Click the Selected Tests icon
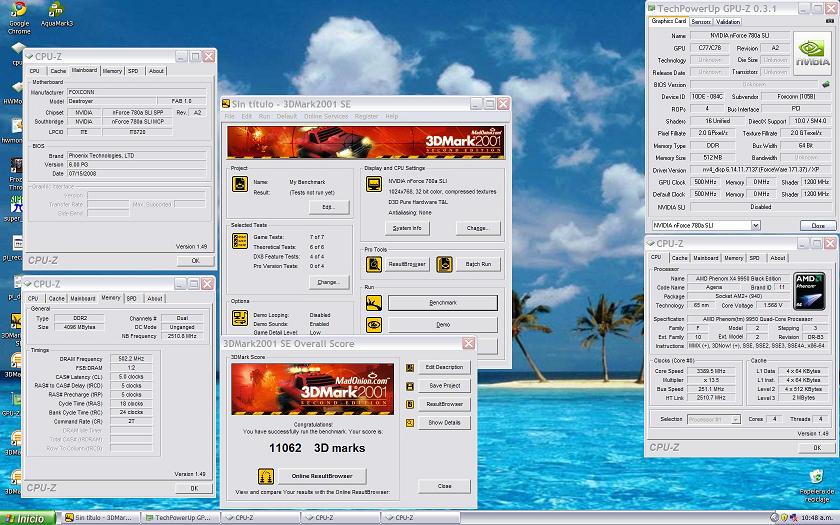Image resolution: width=840 pixels, height=525 pixels. (x=239, y=241)
